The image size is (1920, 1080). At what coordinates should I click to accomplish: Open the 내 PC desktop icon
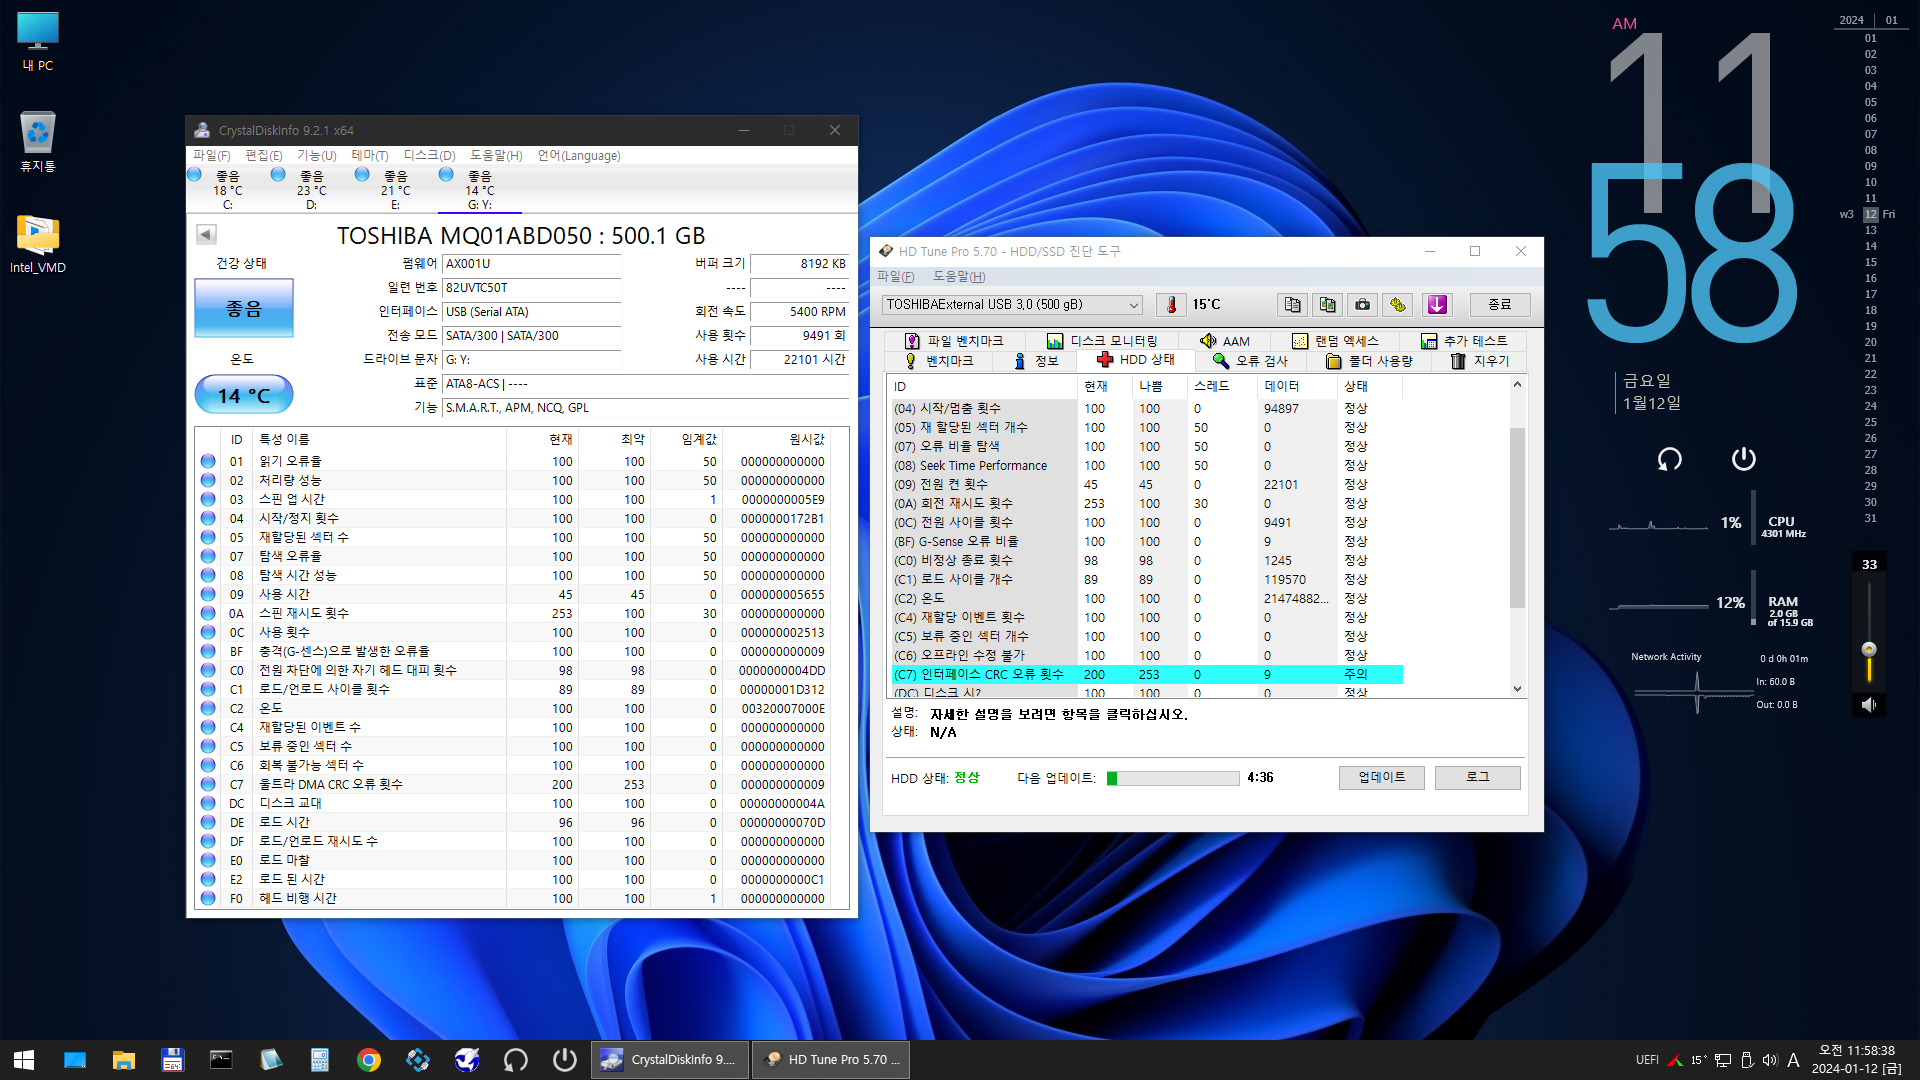click(x=38, y=42)
